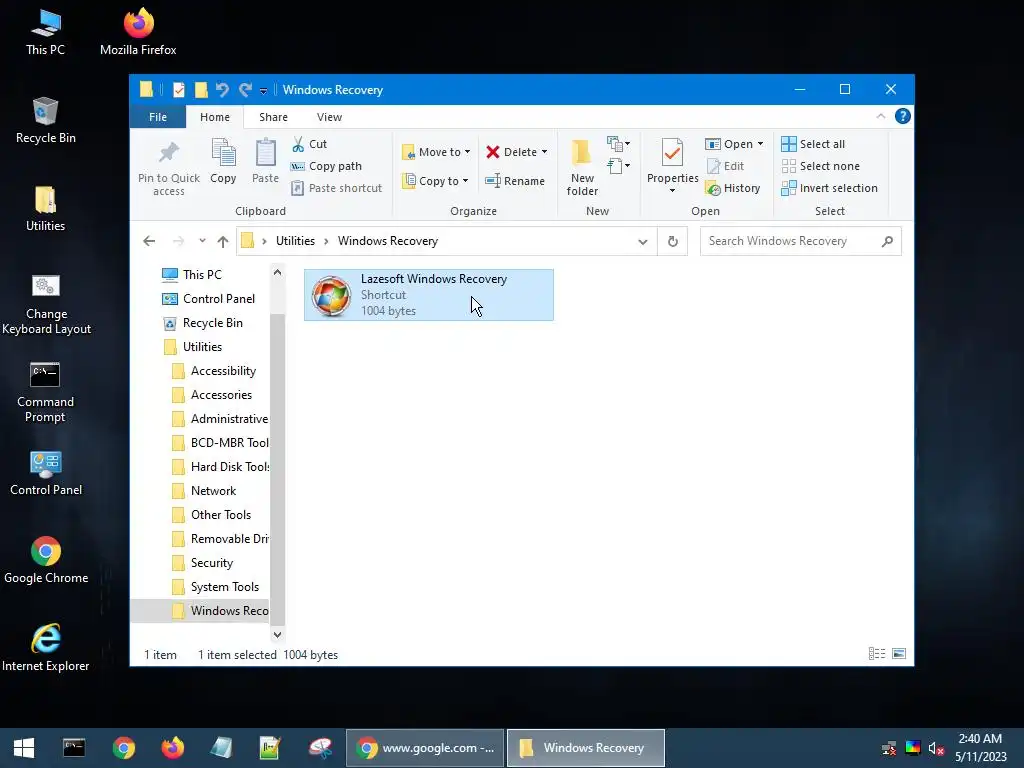Viewport: 1024px width, 768px height.
Task: Create a New folder from the ribbon
Action: tap(582, 167)
